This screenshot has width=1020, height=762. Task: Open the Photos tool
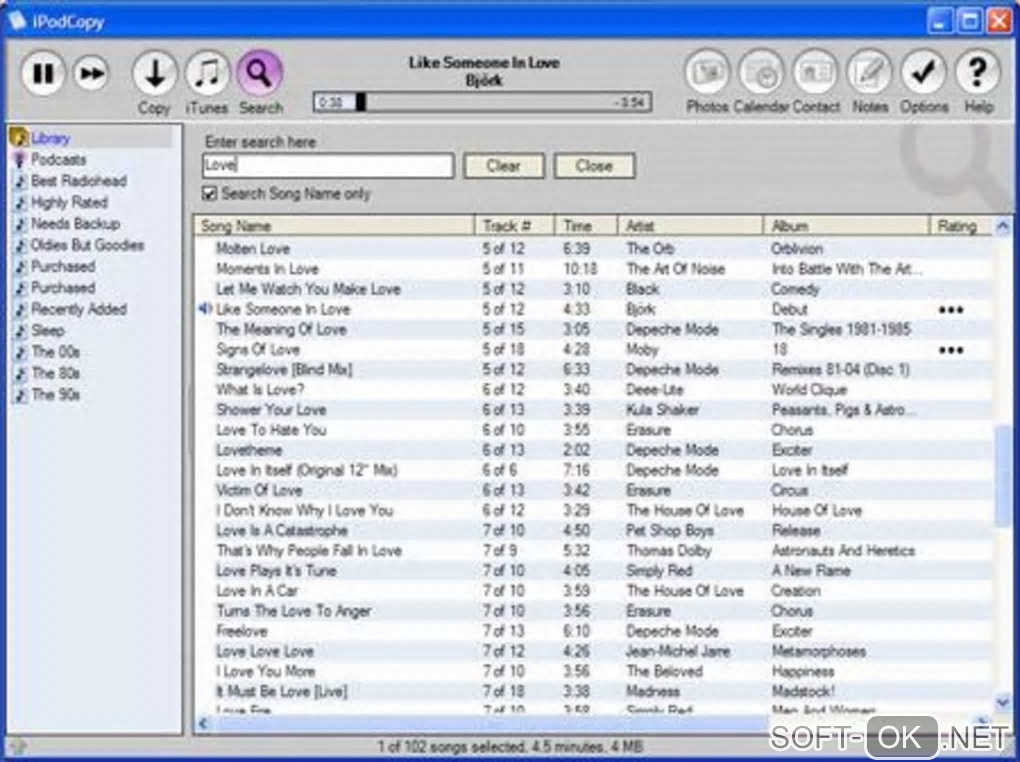pyautogui.click(x=707, y=72)
